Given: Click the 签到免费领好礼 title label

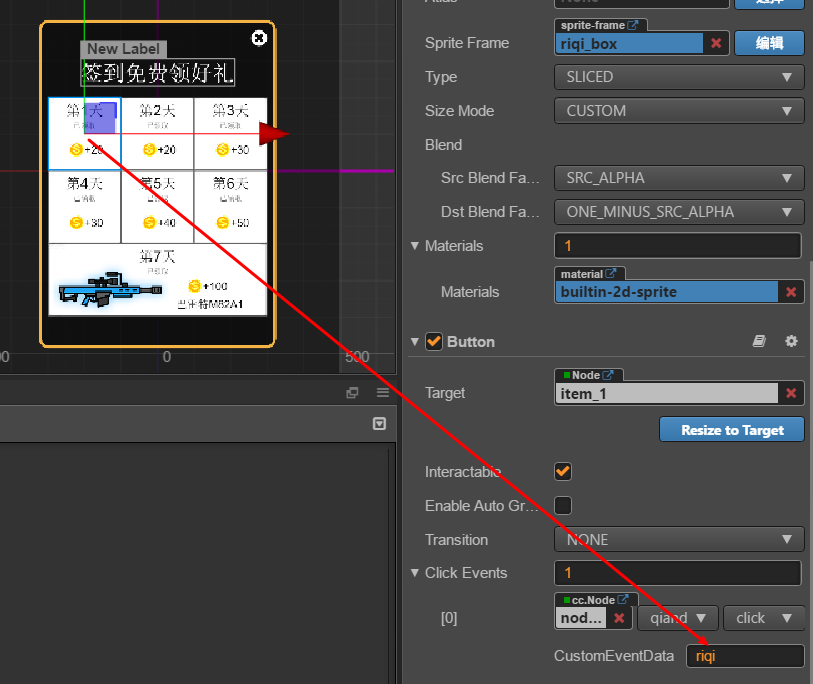Looking at the screenshot, I should click(x=158, y=73).
